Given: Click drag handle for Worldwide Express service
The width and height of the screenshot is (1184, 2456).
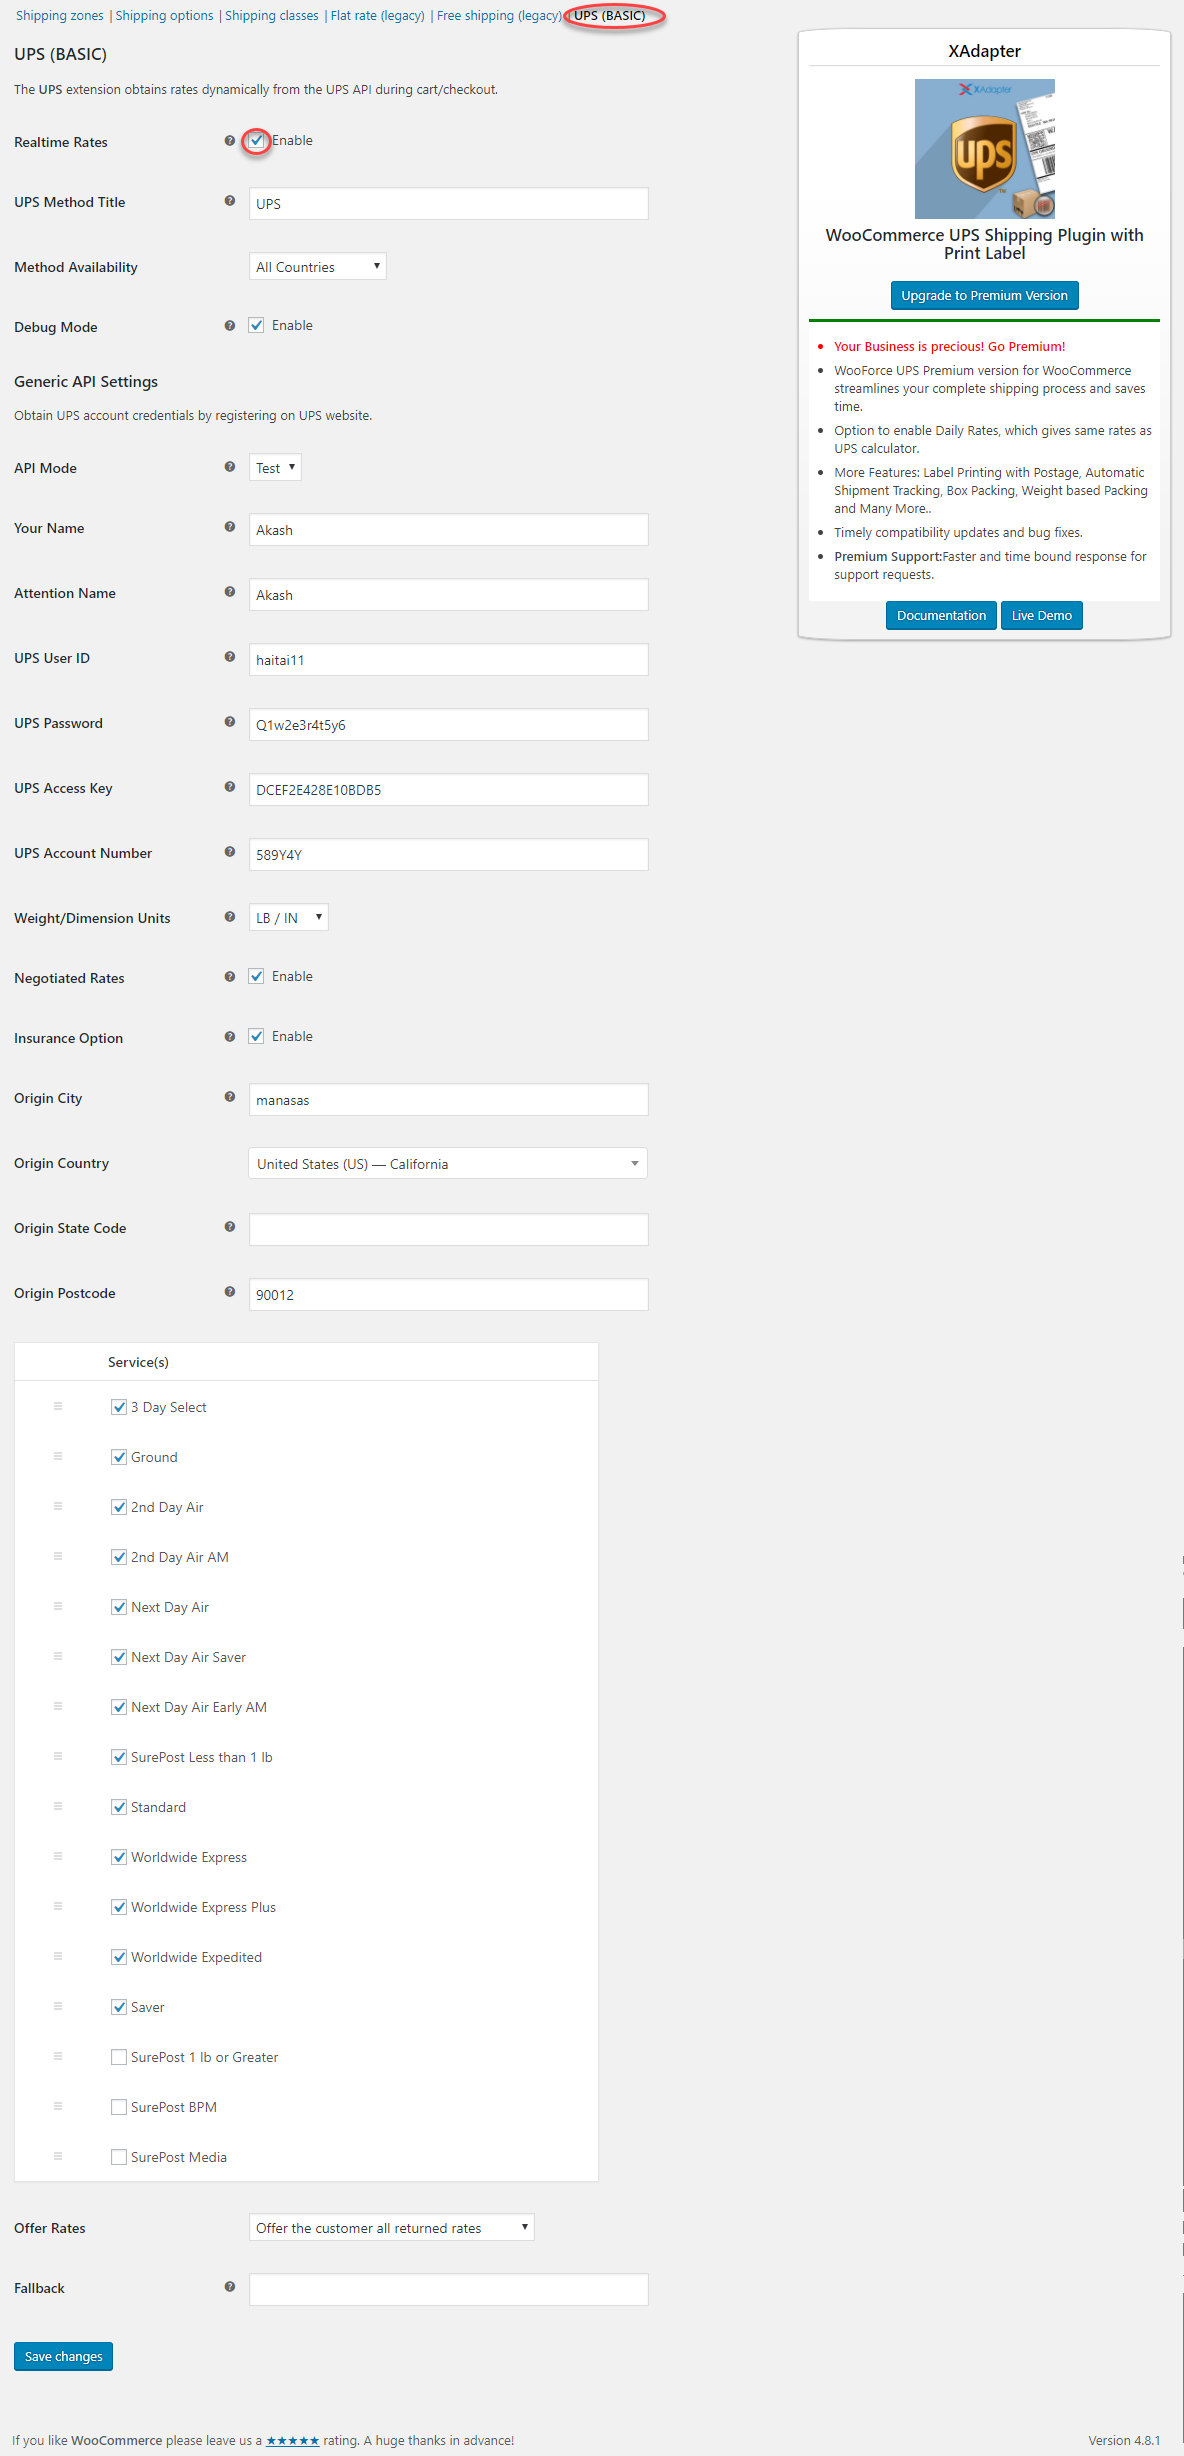Looking at the screenshot, I should click(x=58, y=1856).
